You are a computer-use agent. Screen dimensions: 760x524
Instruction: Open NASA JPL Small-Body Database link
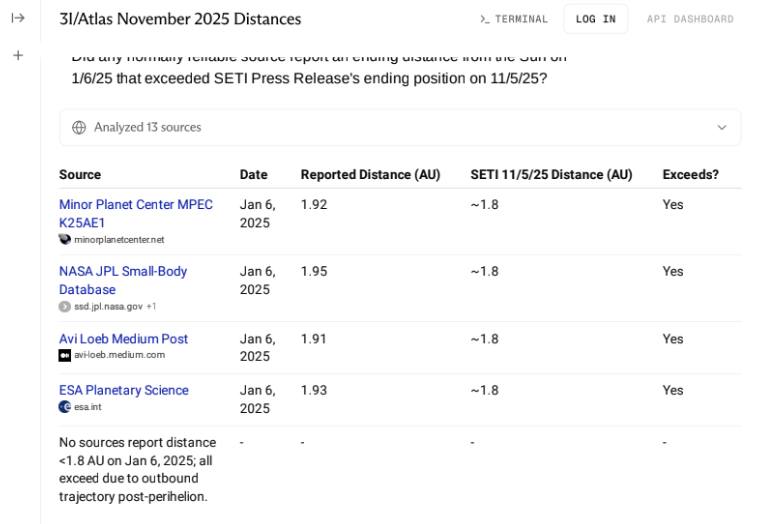[123, 280]
